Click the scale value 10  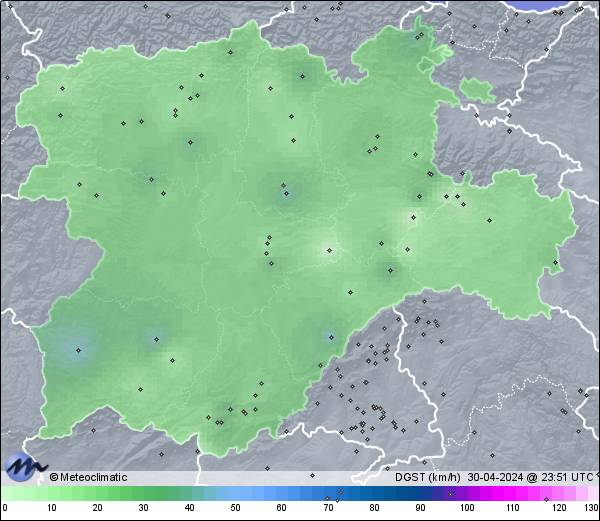[x=52, y=508]
